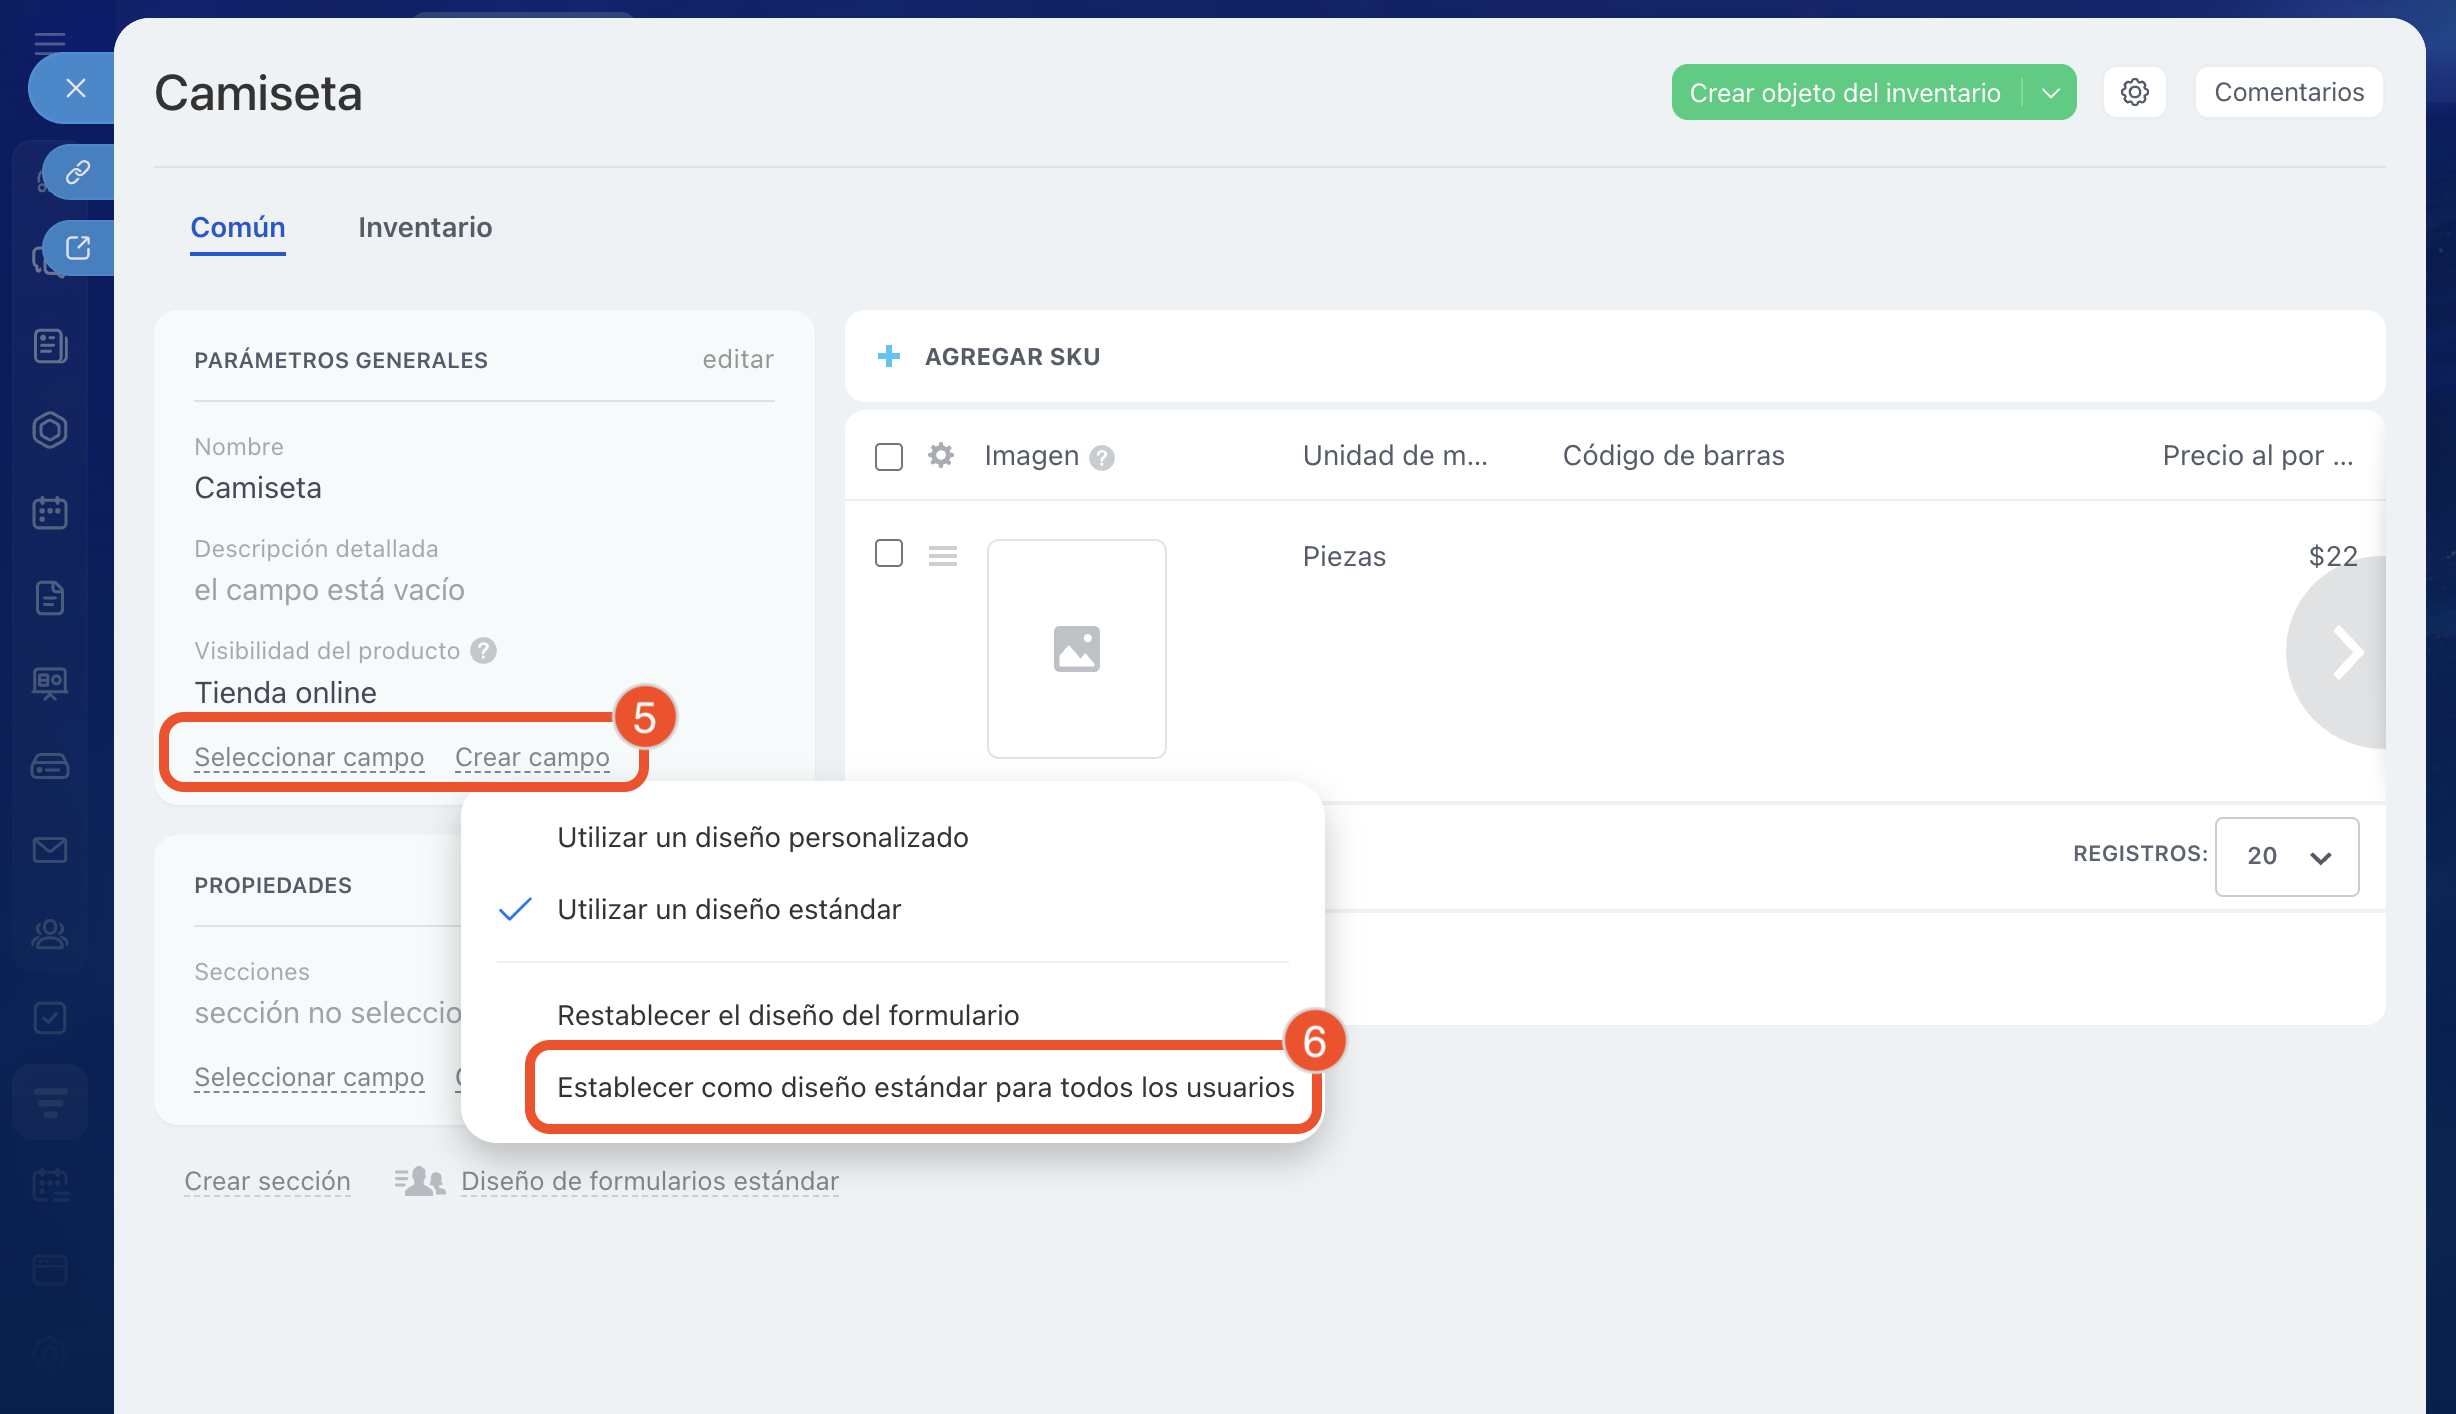The image size is (2456, 1414).
Task: Click the blue plus icon next to Agregar SKU
Action: tap(888, 356)
